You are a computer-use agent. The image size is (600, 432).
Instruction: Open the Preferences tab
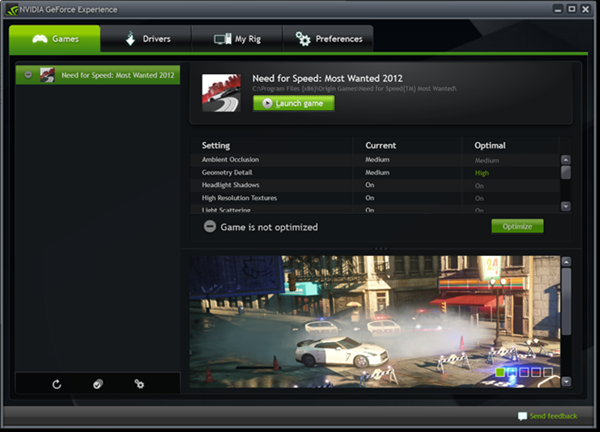329,39
